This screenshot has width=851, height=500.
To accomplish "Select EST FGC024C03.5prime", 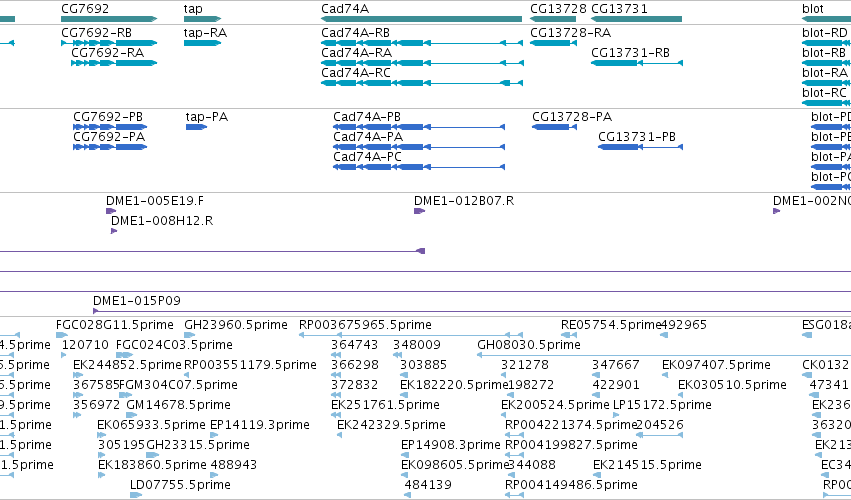I will coord(125,355).
